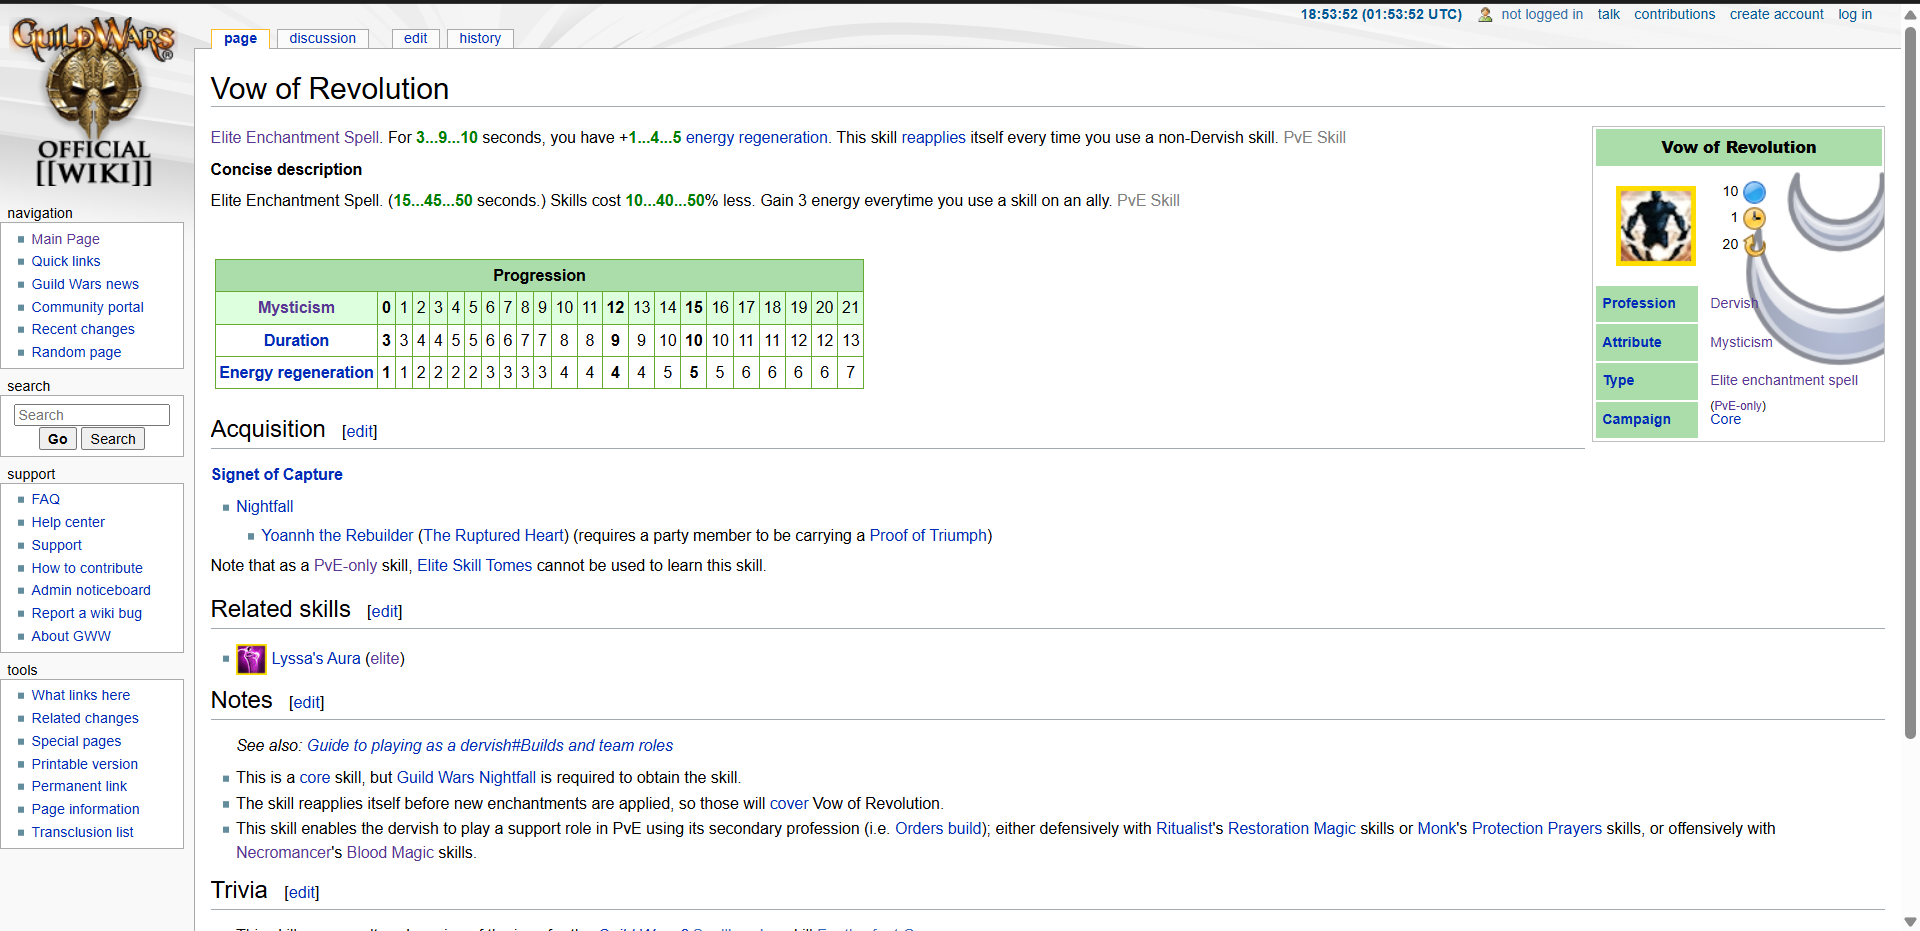Screen dimensions: 1920x931
Task: Click the Search button
Action: point(113,439)
